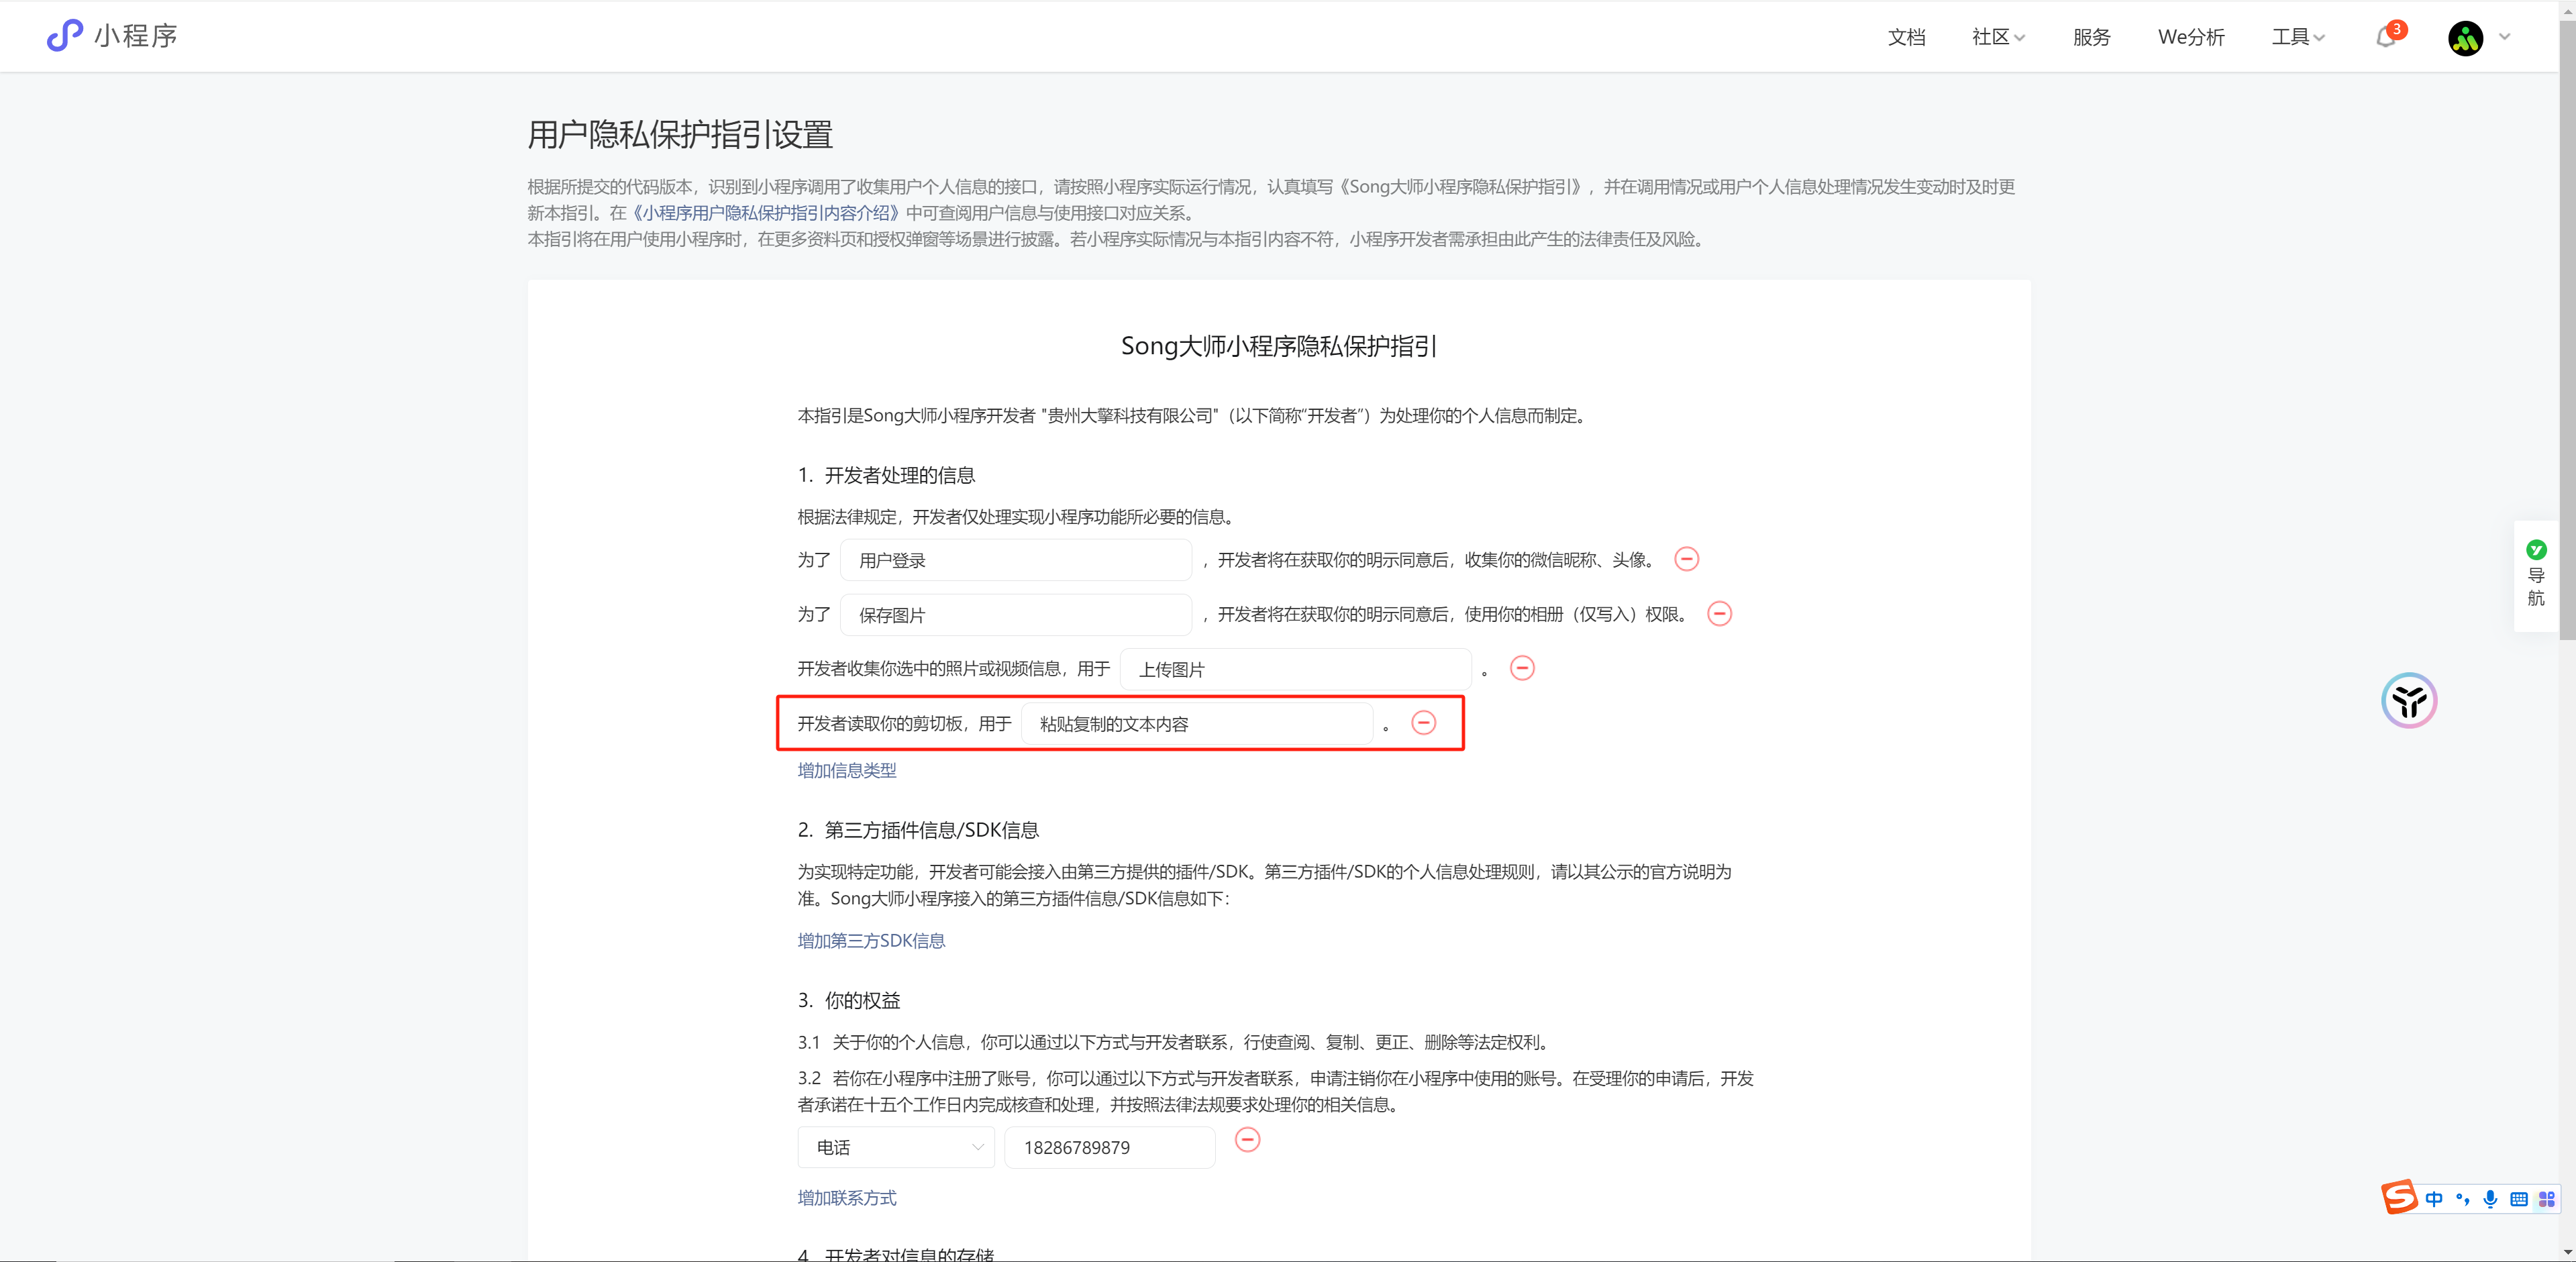Expand the 社区 menu
The image size is (2576, 1262).
tap(1998, 37)
